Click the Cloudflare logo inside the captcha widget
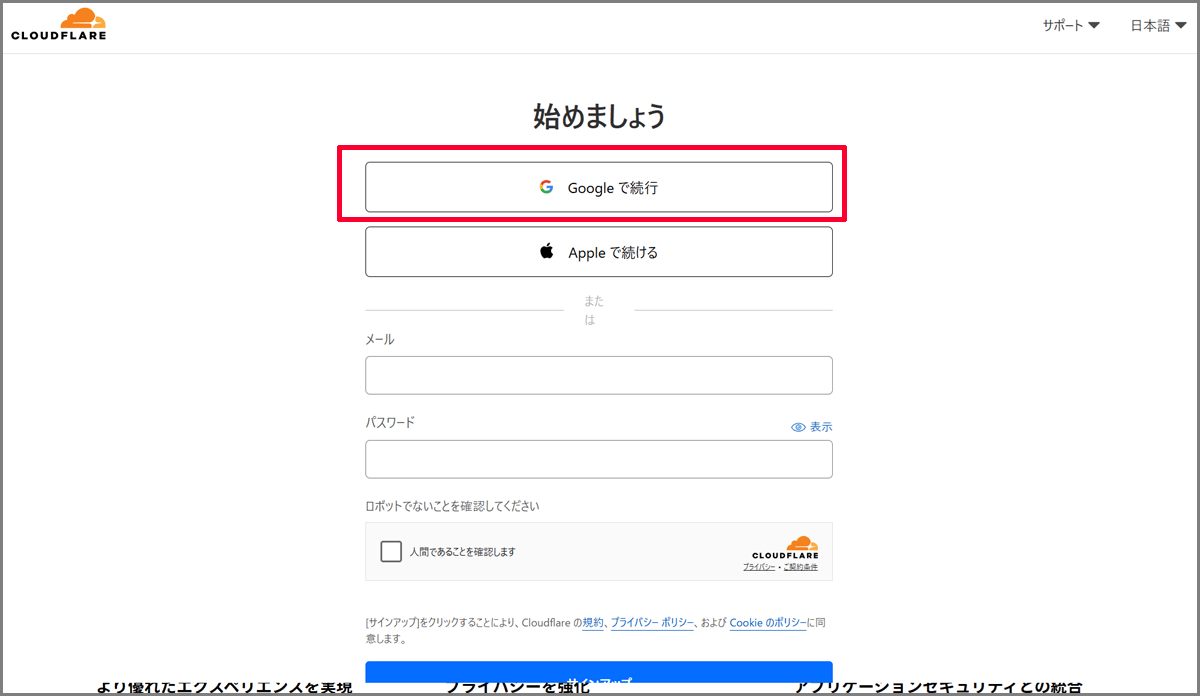This screenshot has height=696, width=1200. [x=785, y=547]
